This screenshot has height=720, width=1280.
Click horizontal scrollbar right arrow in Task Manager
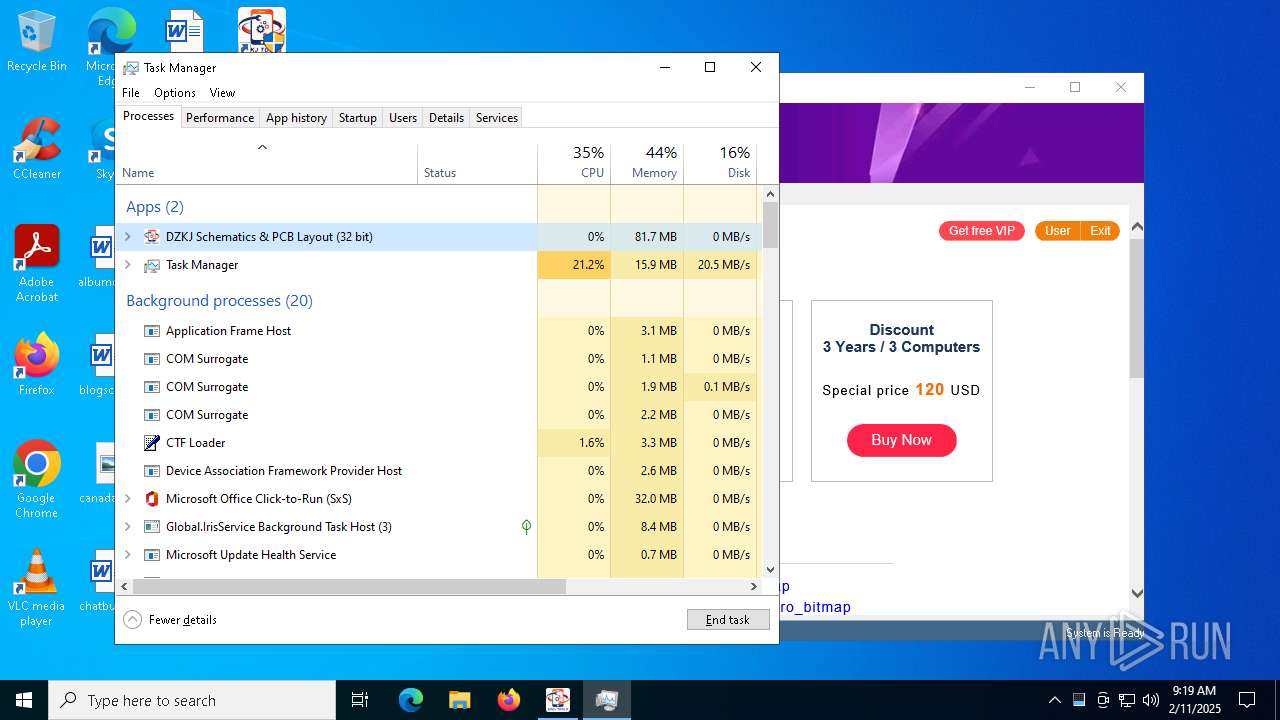[754, 587]
